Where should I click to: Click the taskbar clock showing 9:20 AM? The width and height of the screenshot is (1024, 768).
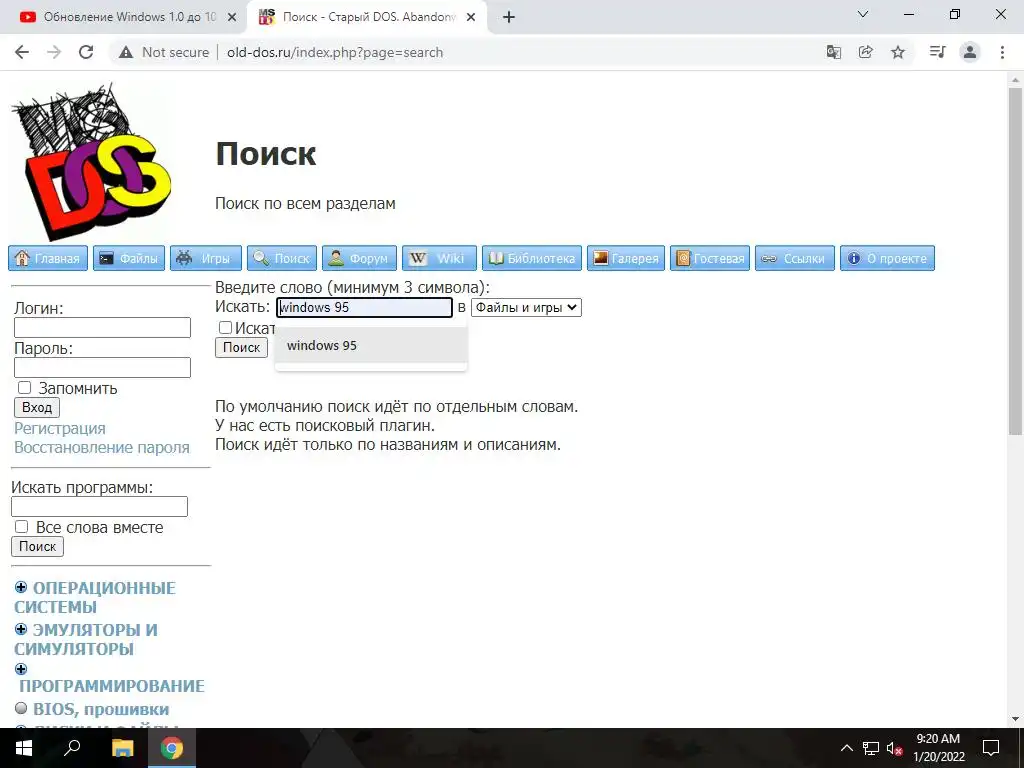tap(938, 748)
